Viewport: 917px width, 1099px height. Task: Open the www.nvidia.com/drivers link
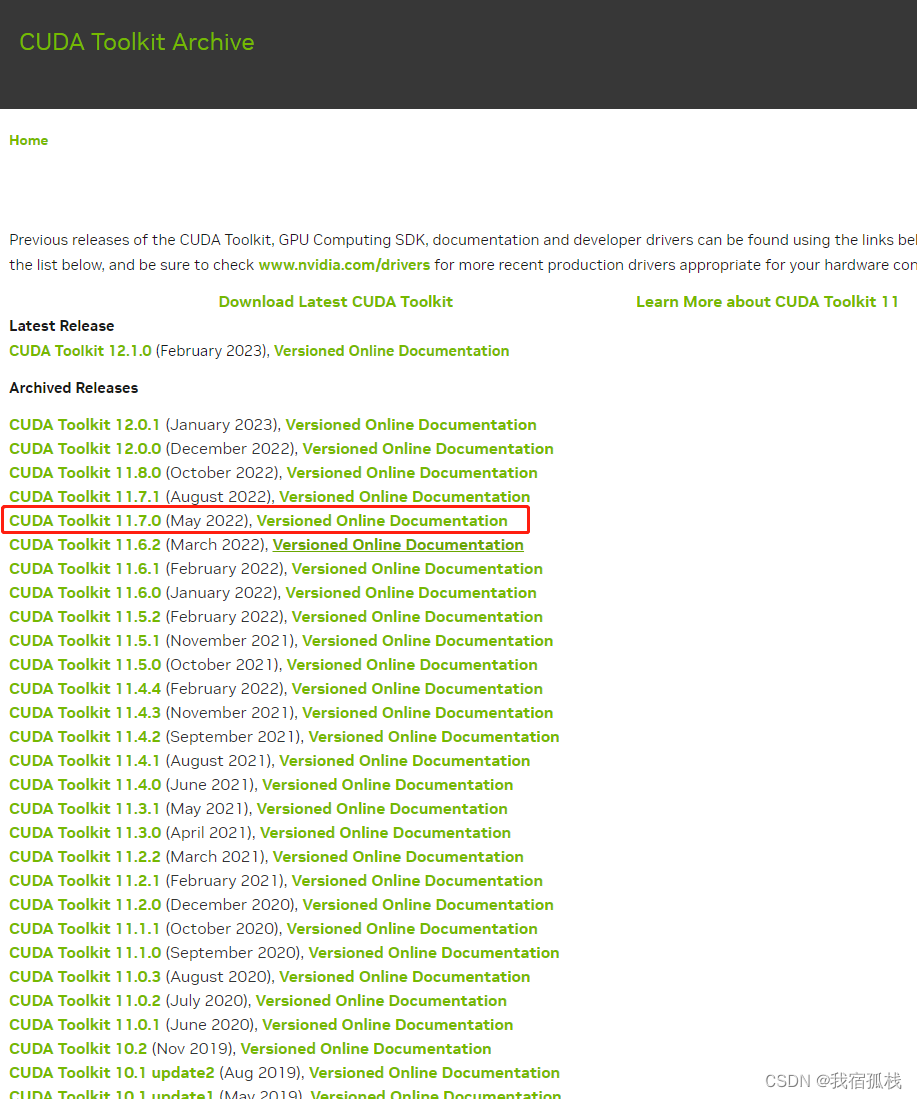pos(344,265)
